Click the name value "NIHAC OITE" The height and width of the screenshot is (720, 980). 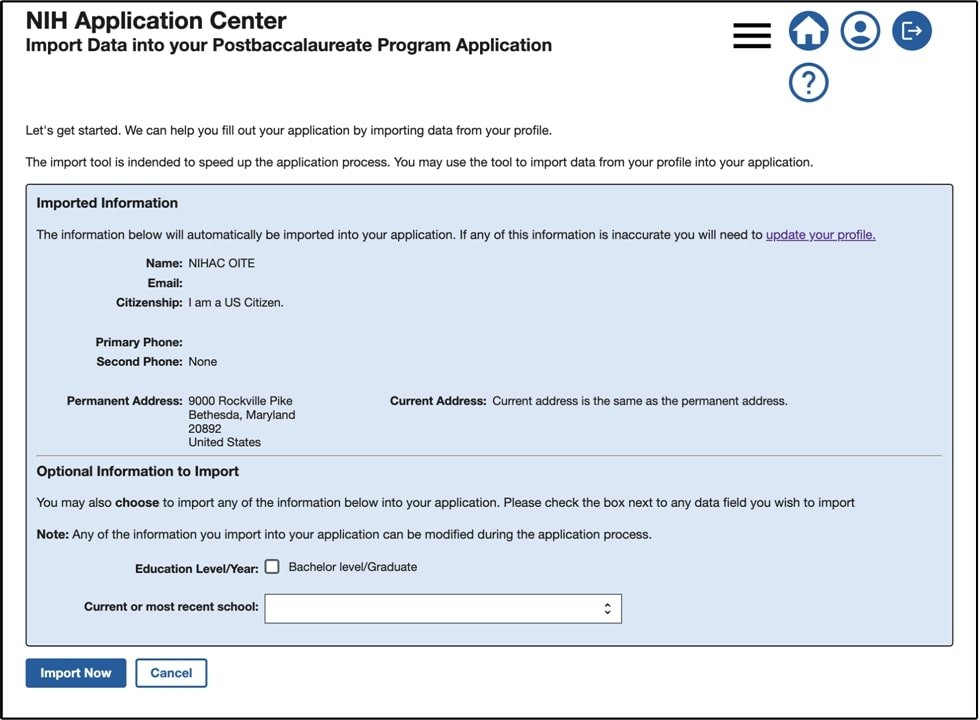[221, 263]
